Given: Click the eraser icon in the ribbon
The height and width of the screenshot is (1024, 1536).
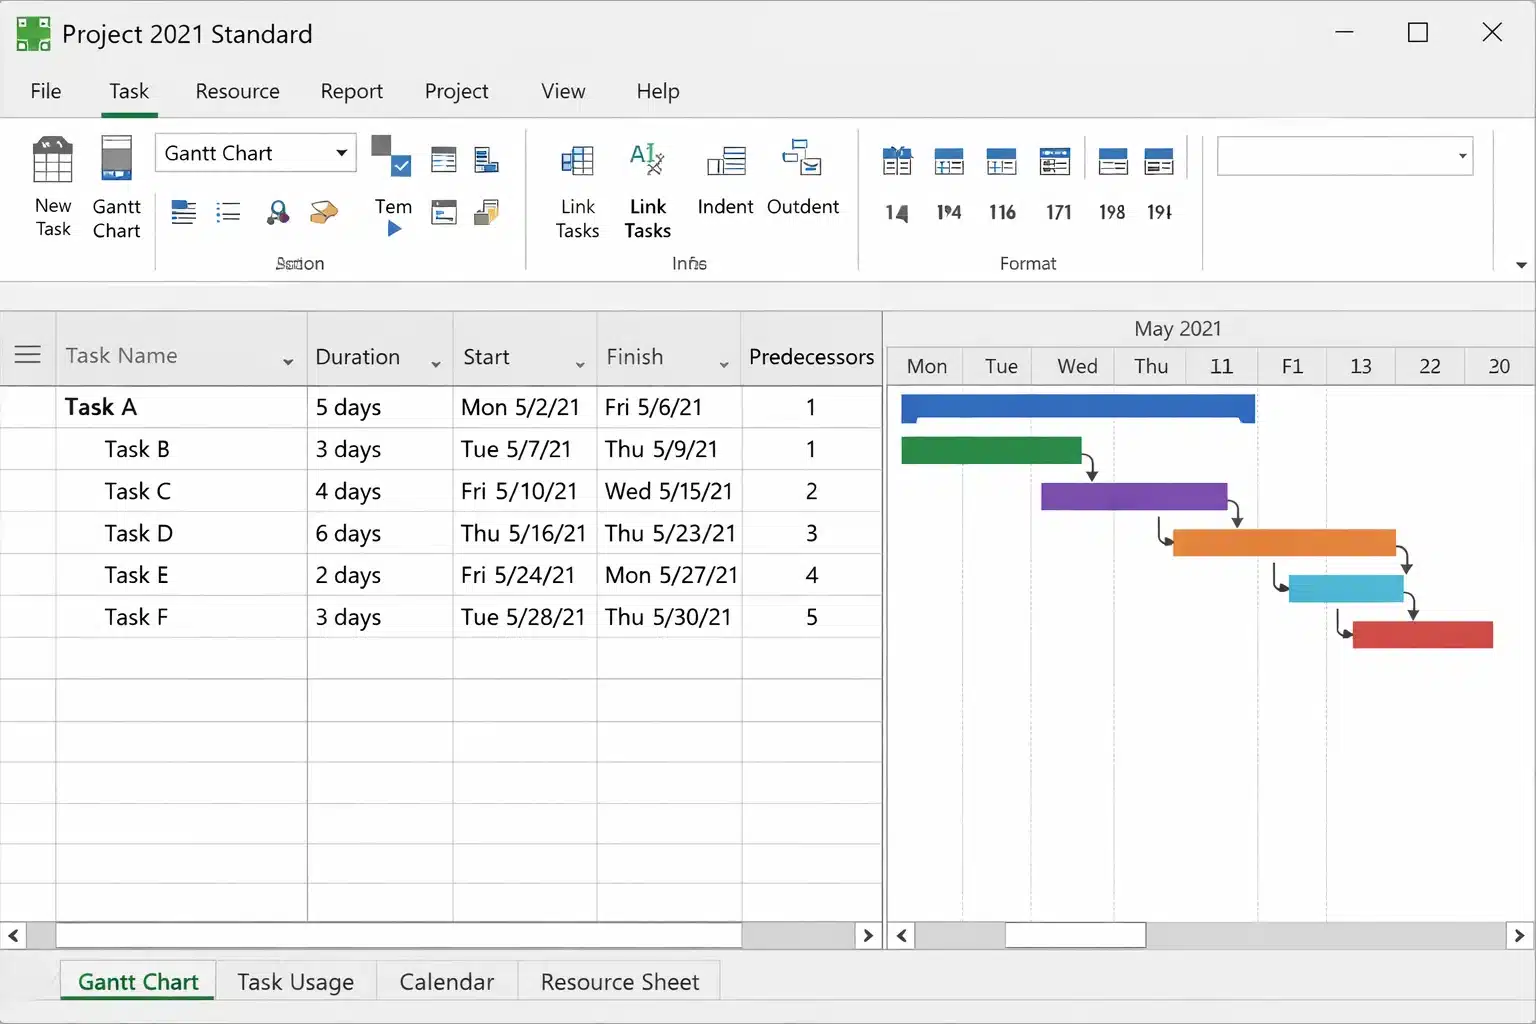Looking at the screenshot, I should pyautogui.click(x=323, y=212).
